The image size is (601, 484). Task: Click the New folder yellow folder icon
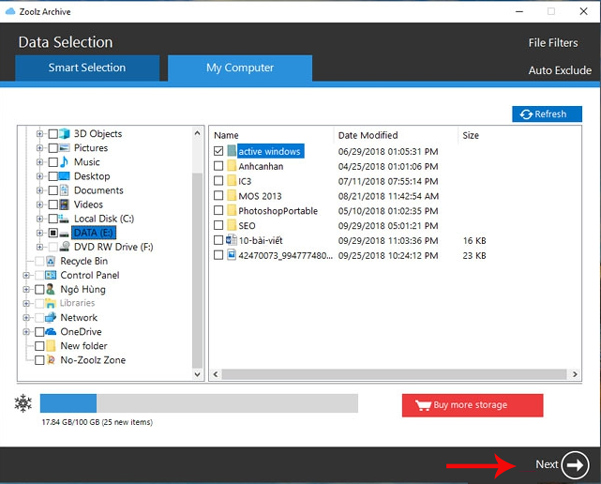pos(51,346)
